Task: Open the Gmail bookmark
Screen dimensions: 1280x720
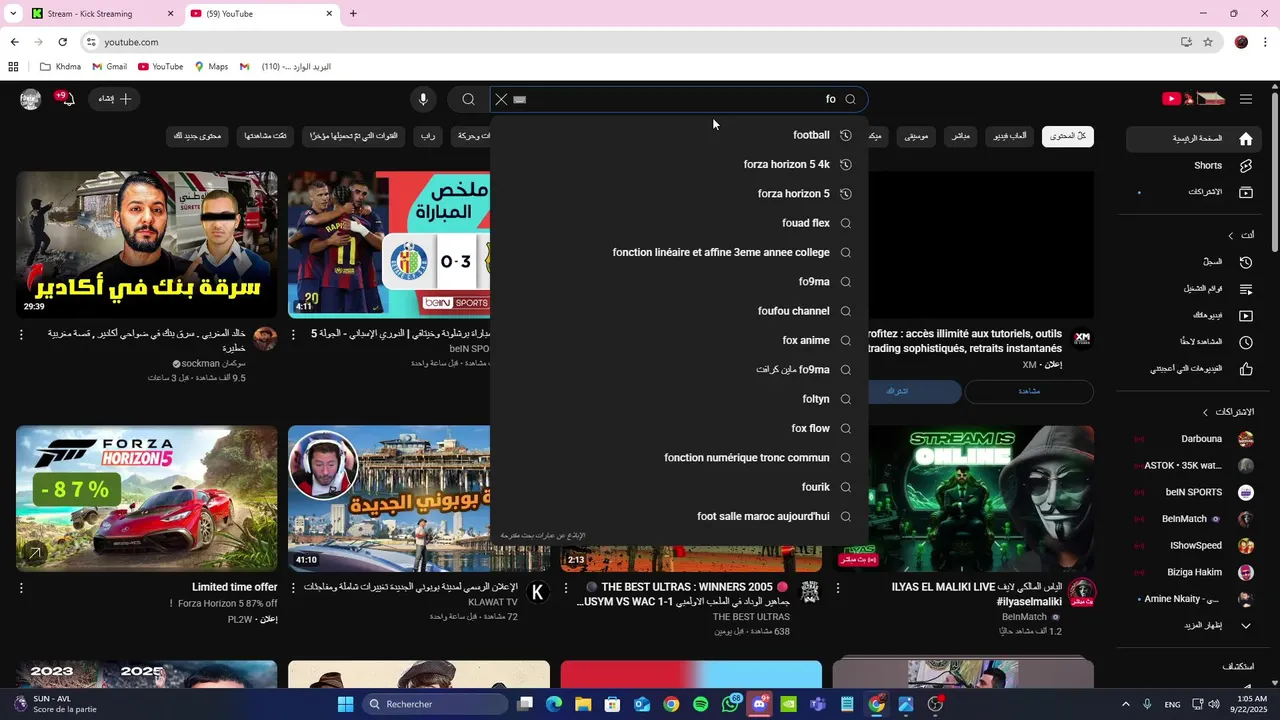Action: tap(109, 67)
